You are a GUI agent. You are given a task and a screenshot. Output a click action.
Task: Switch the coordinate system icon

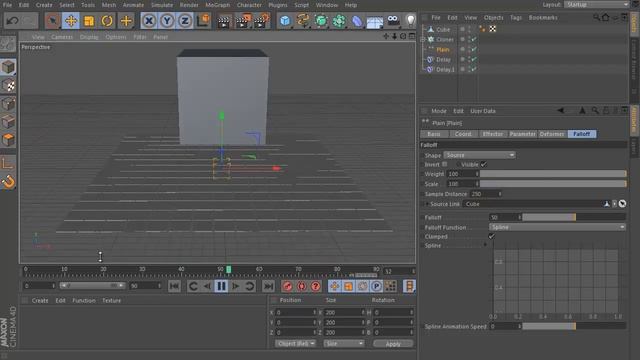coord(203,20)
